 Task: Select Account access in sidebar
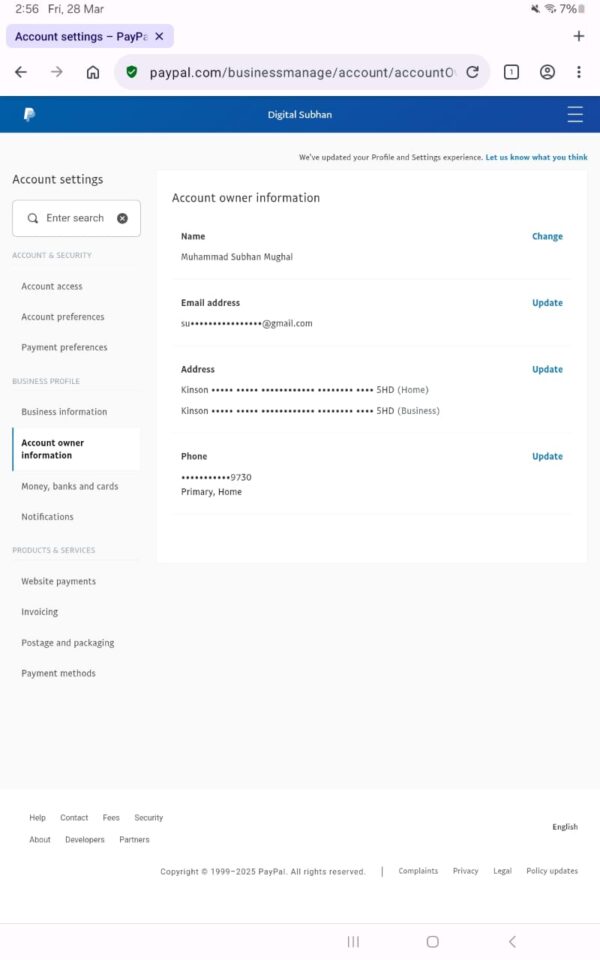click(x=52, y=287)
